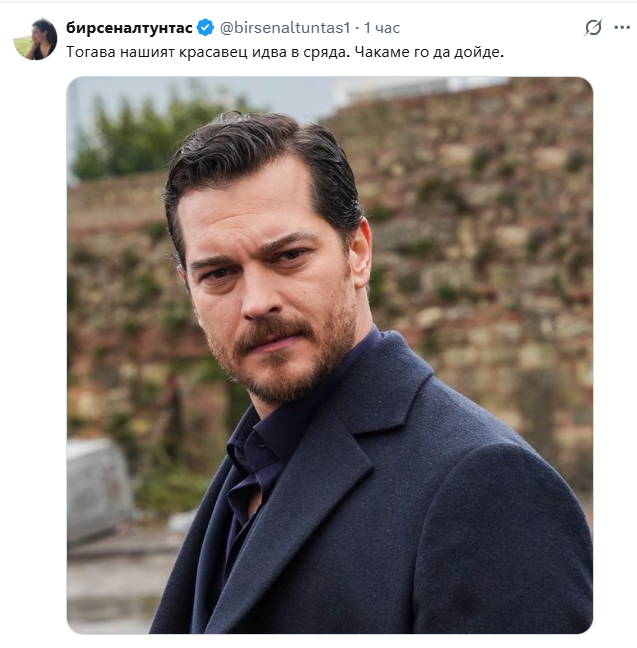Ask Grok about this post
Screen dimensions: 637x648
tap(593, 28)
